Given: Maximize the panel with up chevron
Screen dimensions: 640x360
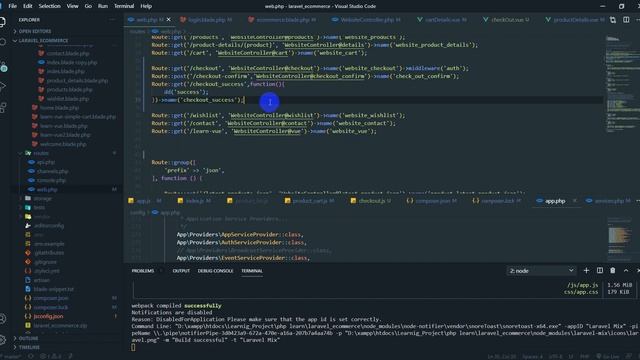Looking at the screenshot, I should (626, 271).
